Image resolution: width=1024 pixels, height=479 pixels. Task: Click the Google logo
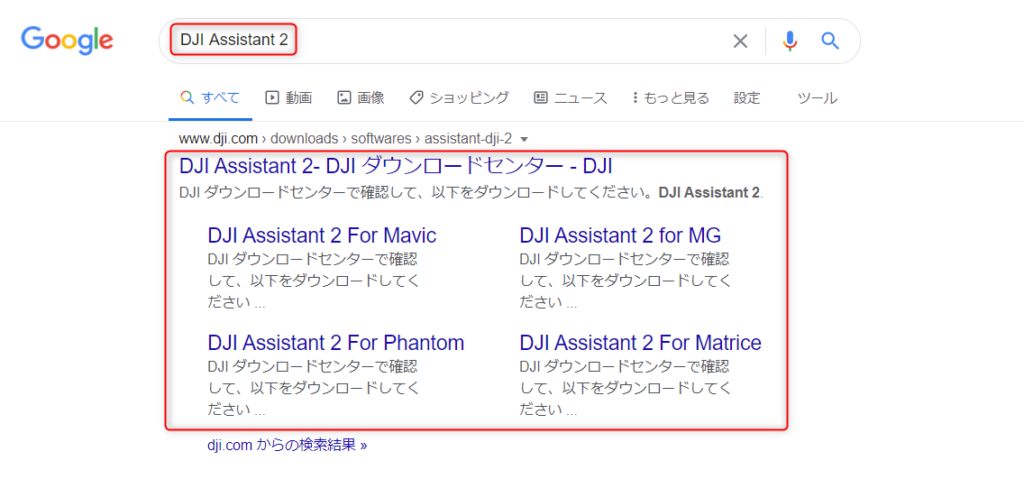click(x=67, y=41)
